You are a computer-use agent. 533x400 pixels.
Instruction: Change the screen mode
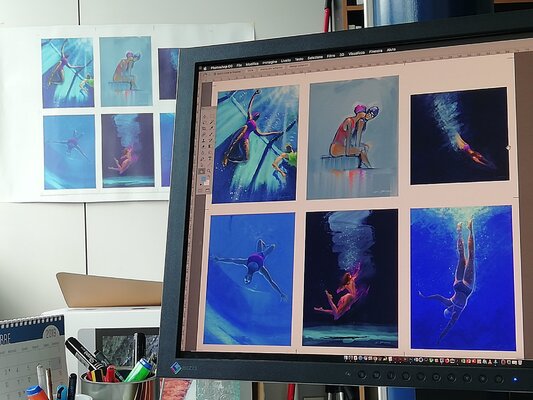[207, 190]
